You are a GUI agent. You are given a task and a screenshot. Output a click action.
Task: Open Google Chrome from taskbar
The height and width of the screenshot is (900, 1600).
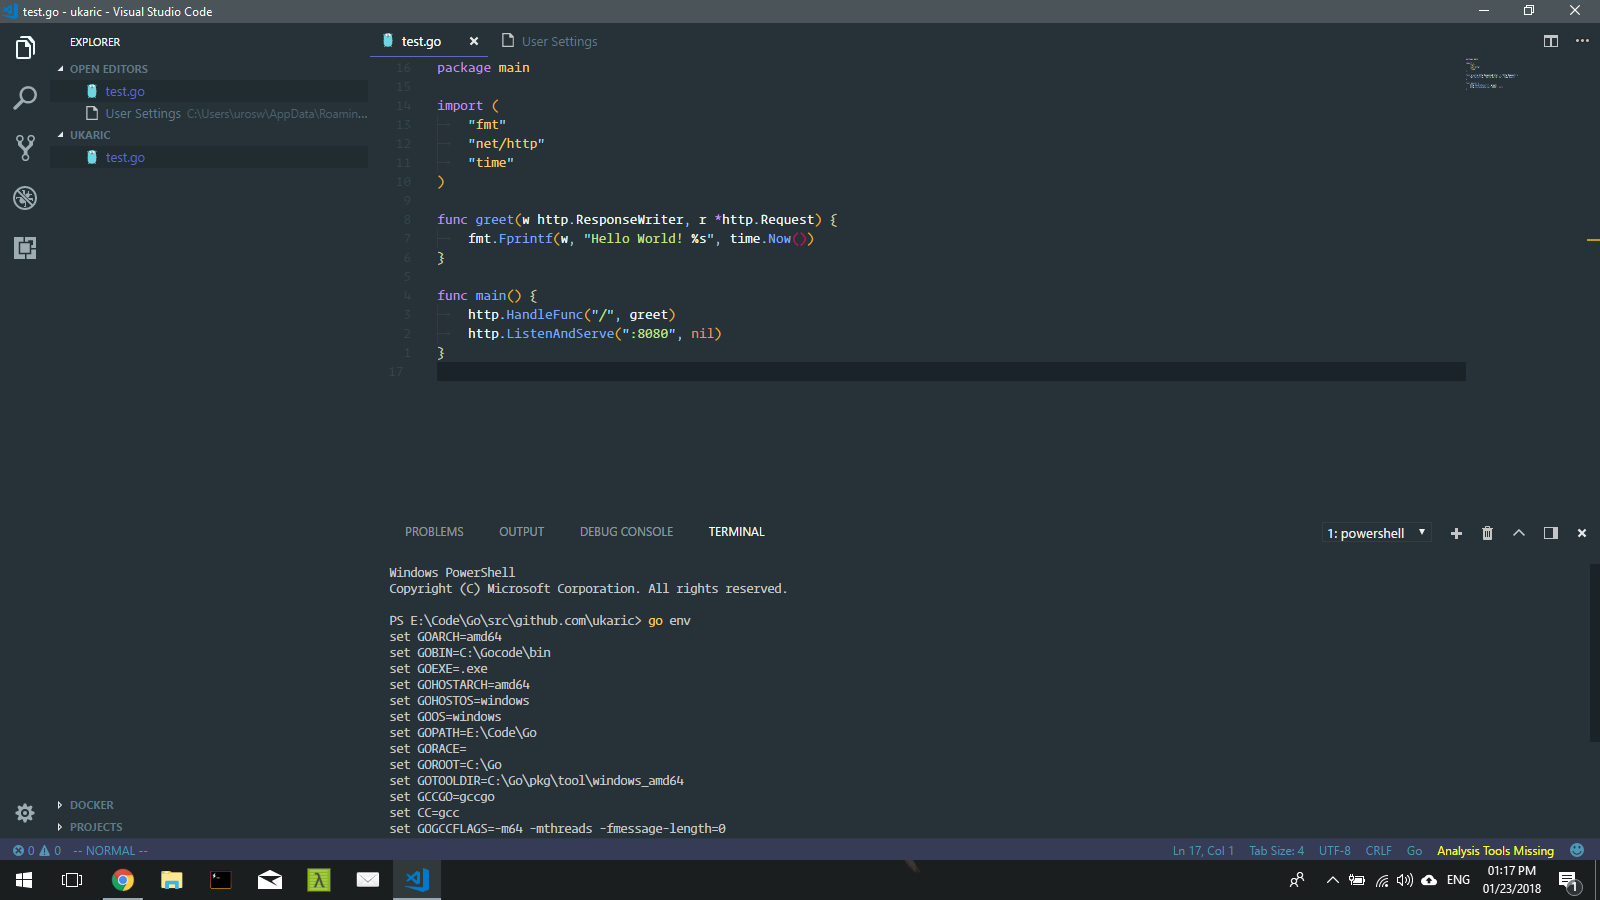[x=123, y=880]
